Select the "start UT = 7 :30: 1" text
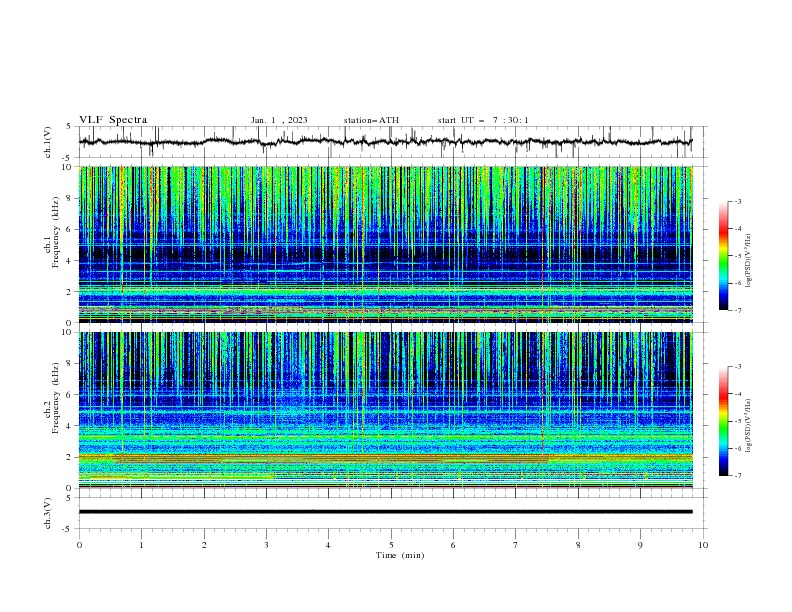Image resolution: width=792 pixels, height=612 pixels. pyautogui.click(x=483, y=120)
